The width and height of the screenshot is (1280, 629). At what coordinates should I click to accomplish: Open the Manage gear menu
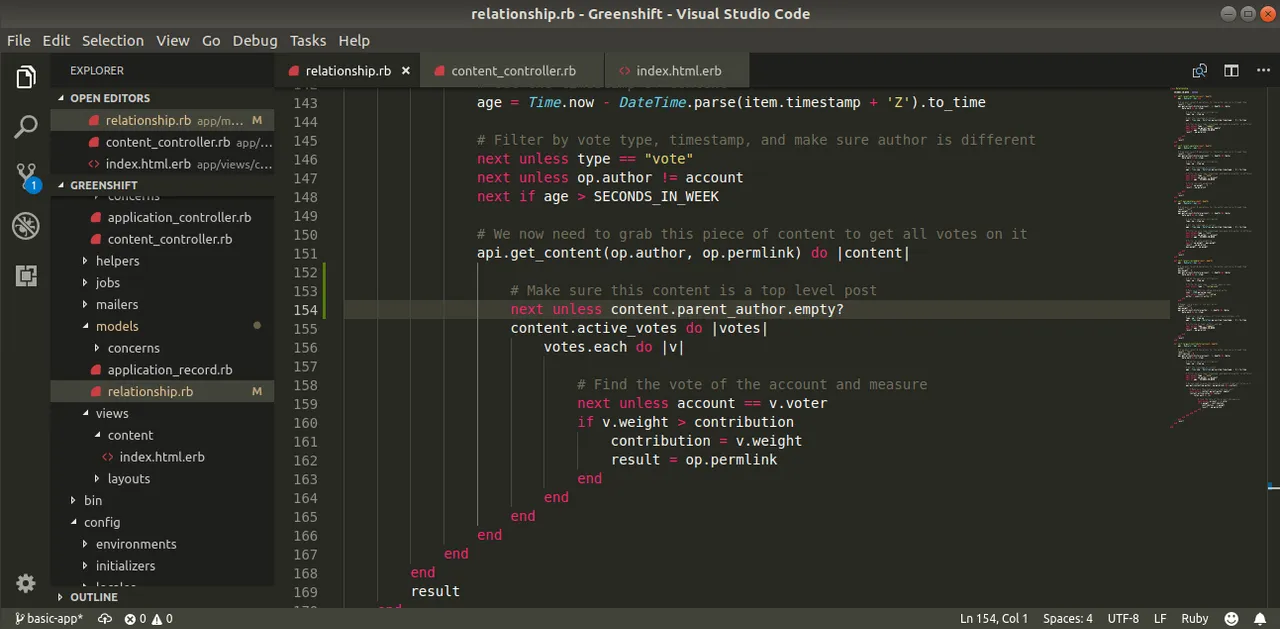[x=26, y=583]
